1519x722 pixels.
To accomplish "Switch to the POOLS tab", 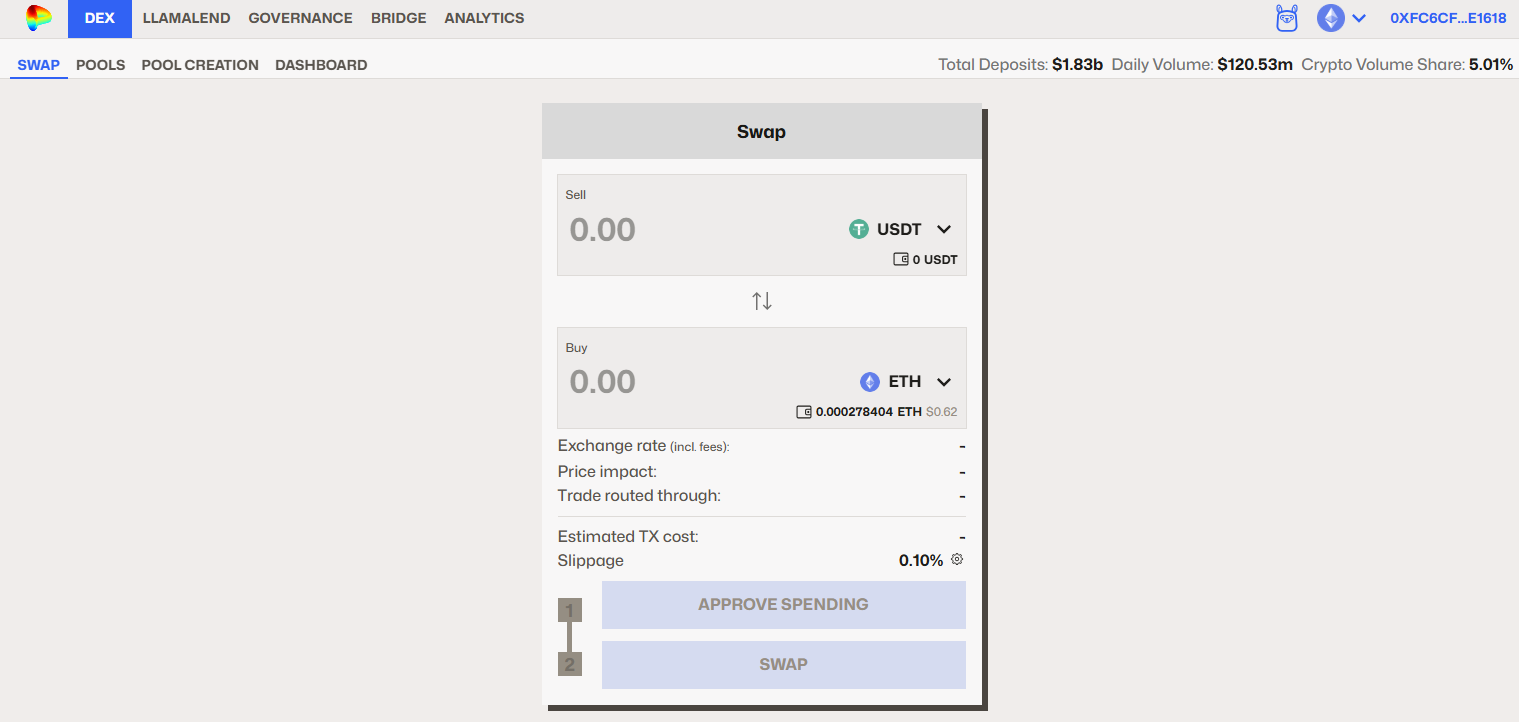I will point(100,65).
